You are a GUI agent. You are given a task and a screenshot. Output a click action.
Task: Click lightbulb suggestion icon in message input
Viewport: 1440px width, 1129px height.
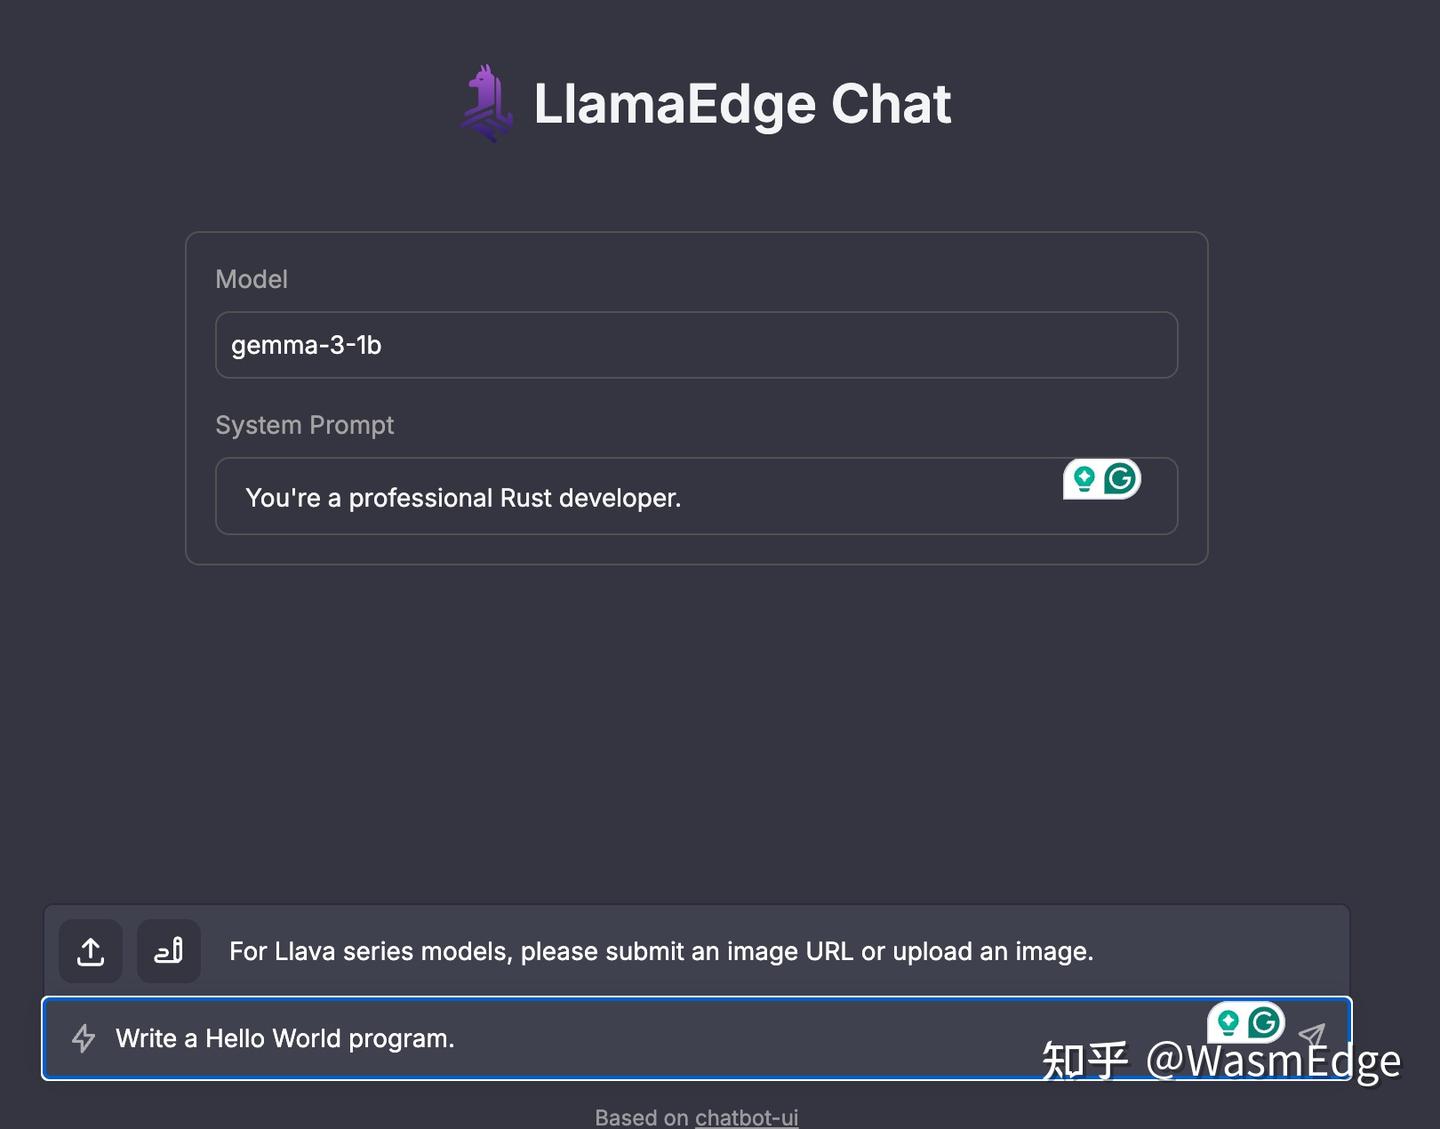pyautogui.click(x=1228, y=1022)
